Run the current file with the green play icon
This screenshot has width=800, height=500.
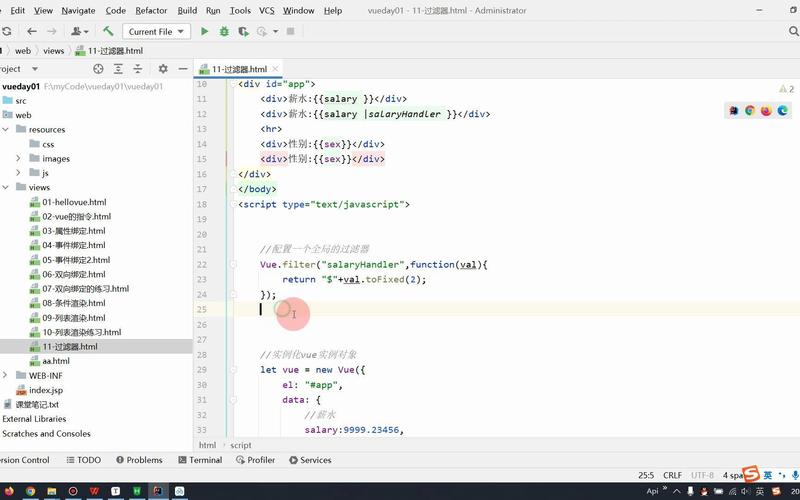tap(205, 32)
